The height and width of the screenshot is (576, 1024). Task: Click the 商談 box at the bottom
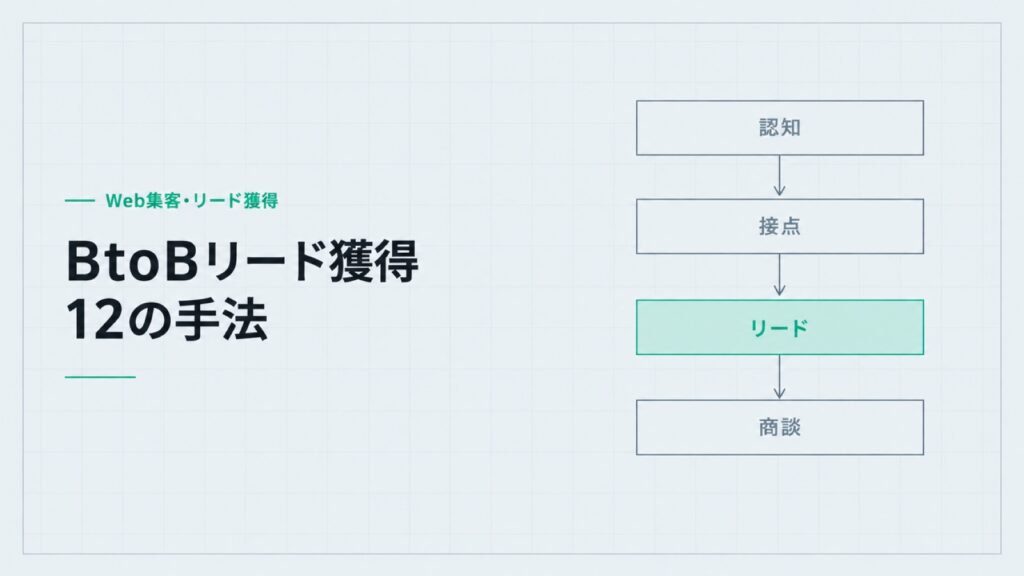[x=780, y=427]
